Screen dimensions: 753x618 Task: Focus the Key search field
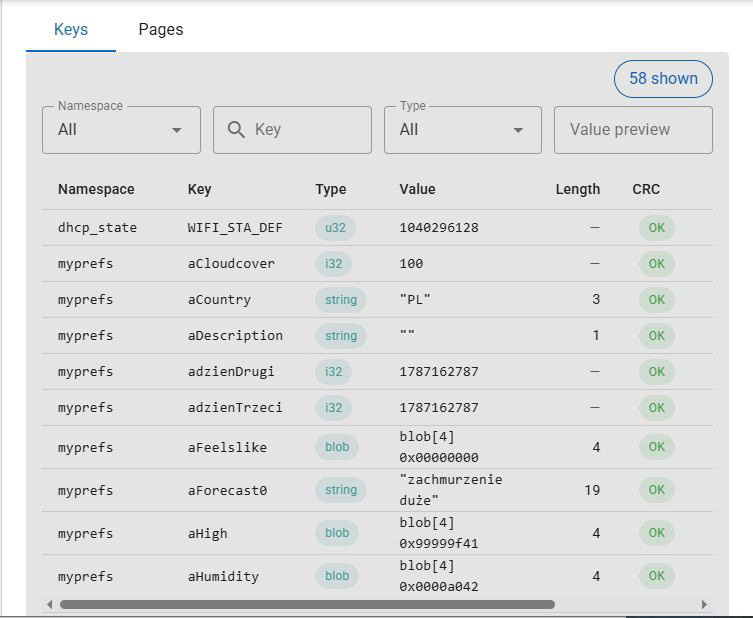point(292,130)
